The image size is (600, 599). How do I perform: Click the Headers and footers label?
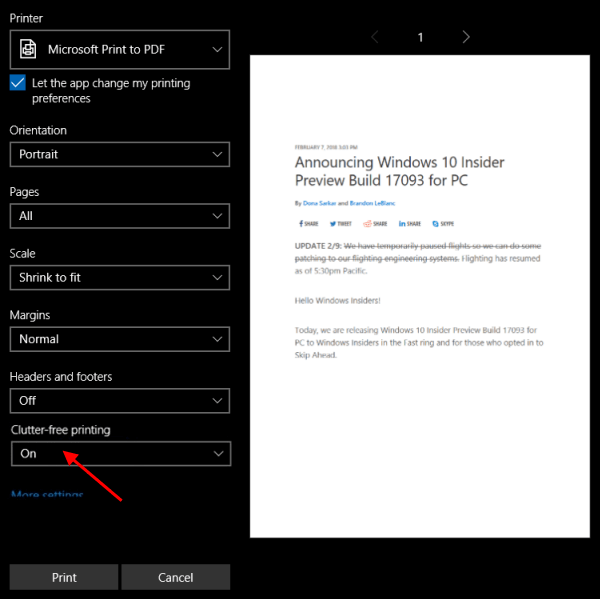61,377
